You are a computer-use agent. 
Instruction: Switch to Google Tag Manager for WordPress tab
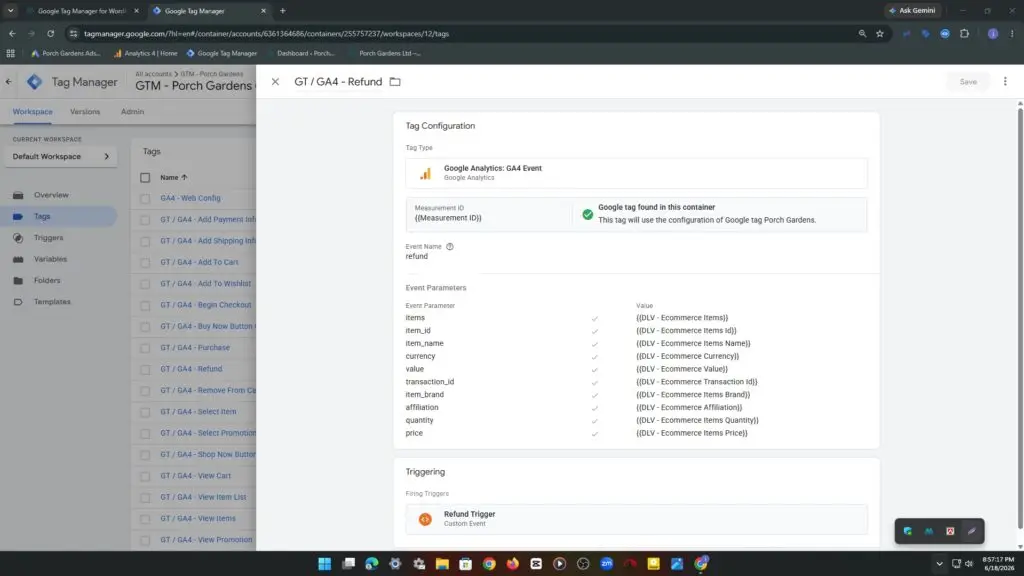click(82, 11)
